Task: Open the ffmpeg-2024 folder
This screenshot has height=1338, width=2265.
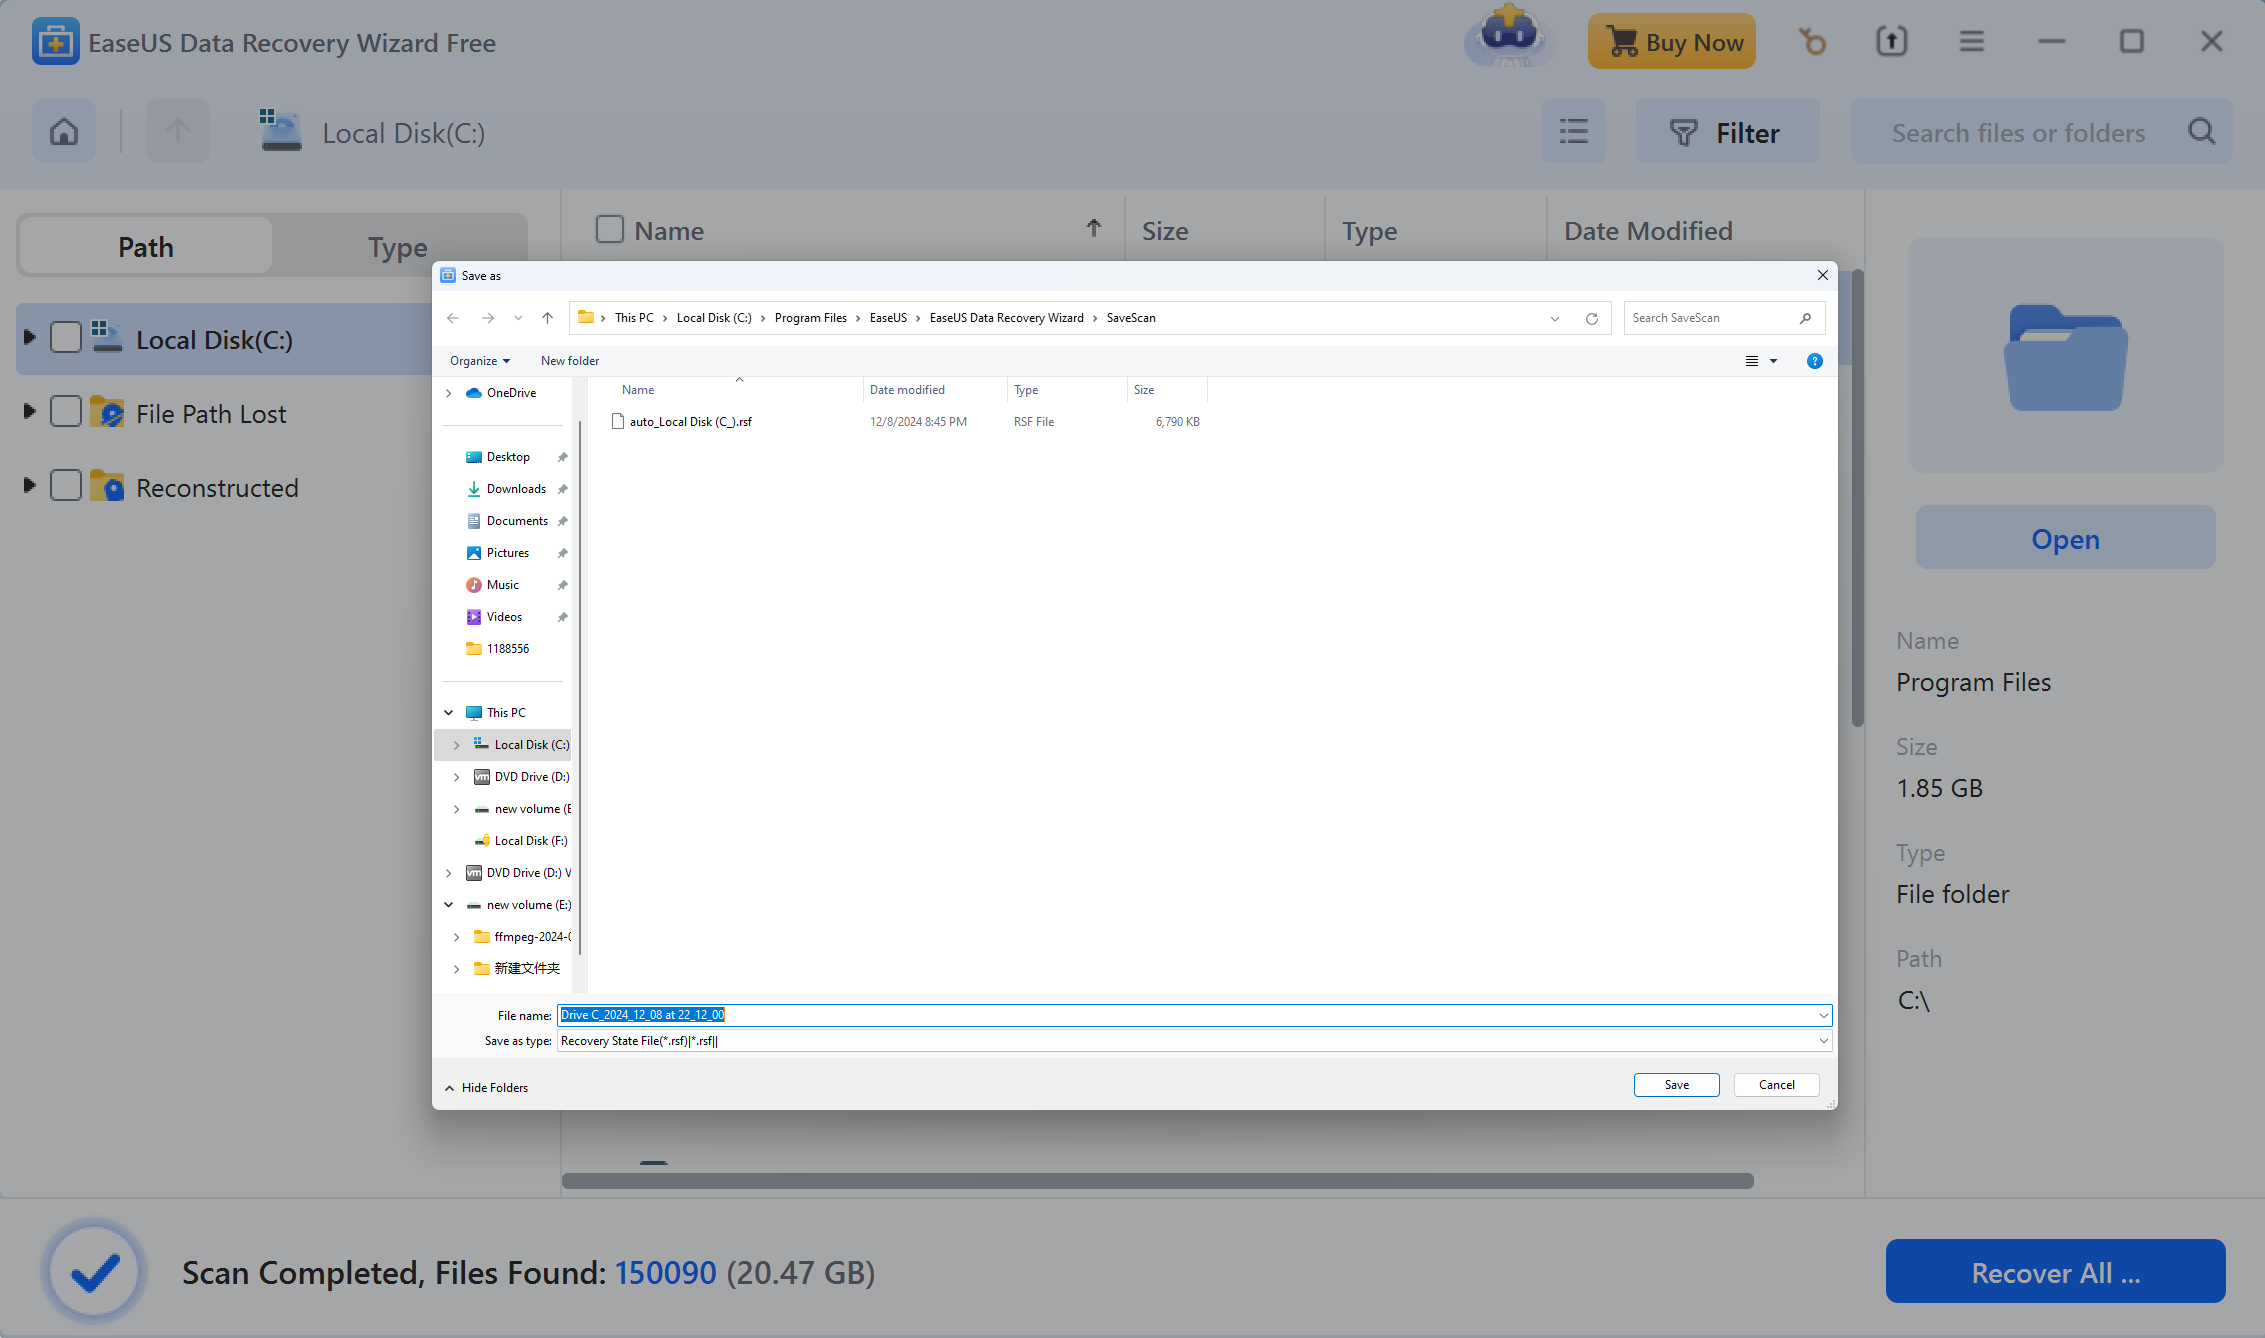Action: point(532,937)
